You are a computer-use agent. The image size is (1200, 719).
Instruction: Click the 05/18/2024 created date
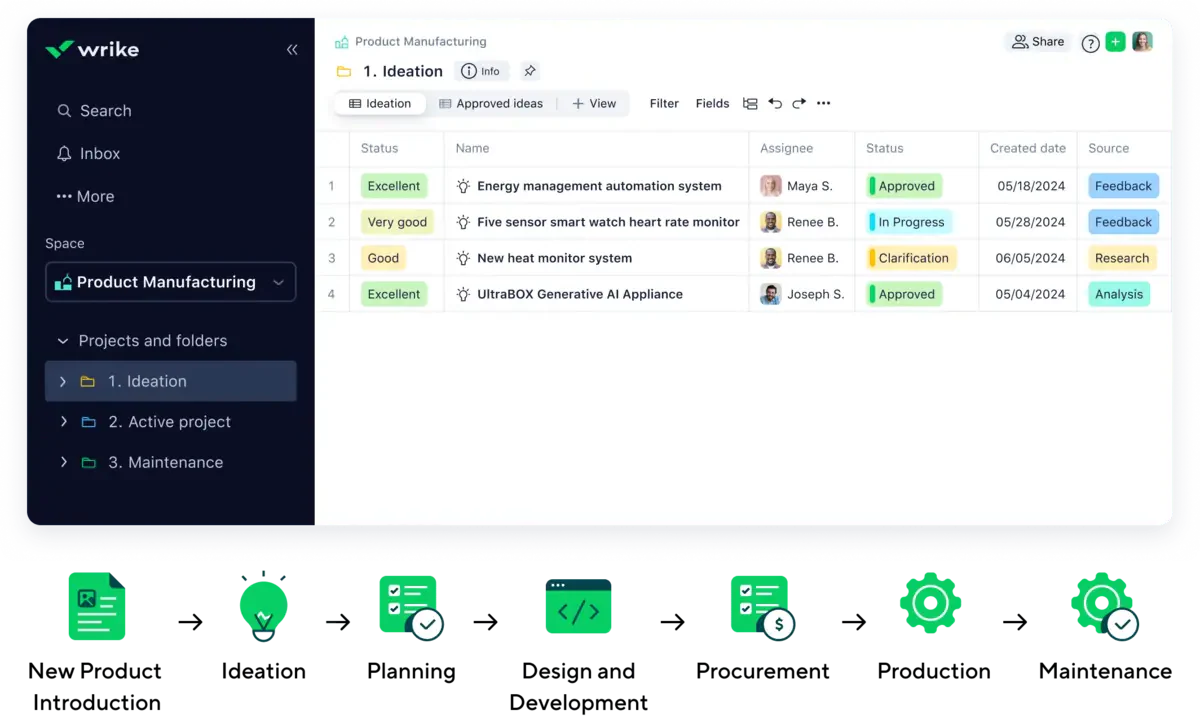coord(1031,186)
